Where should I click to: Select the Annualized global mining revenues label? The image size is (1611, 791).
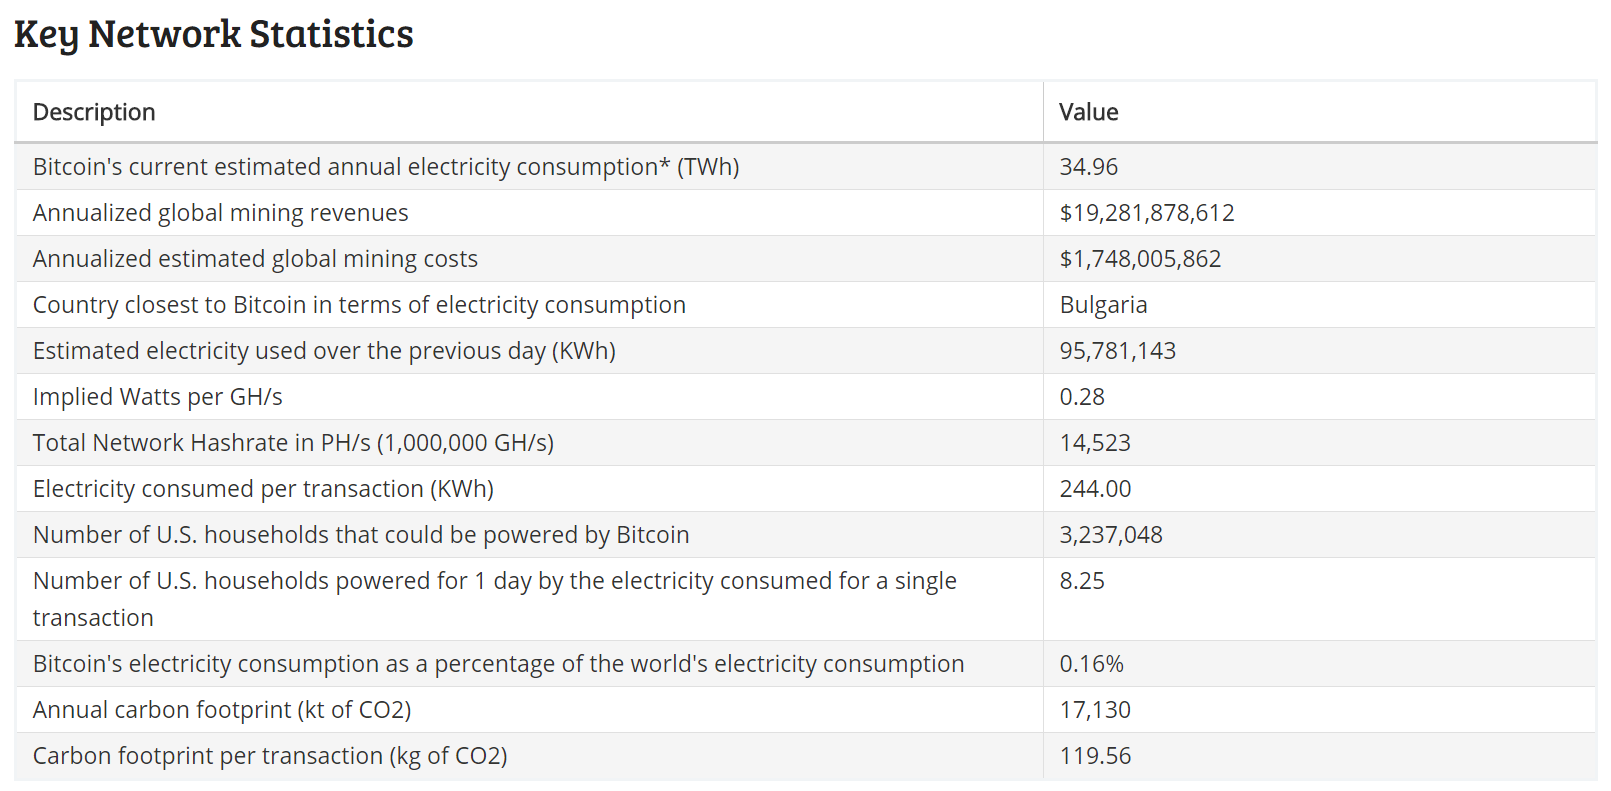(x=220, y=213)
